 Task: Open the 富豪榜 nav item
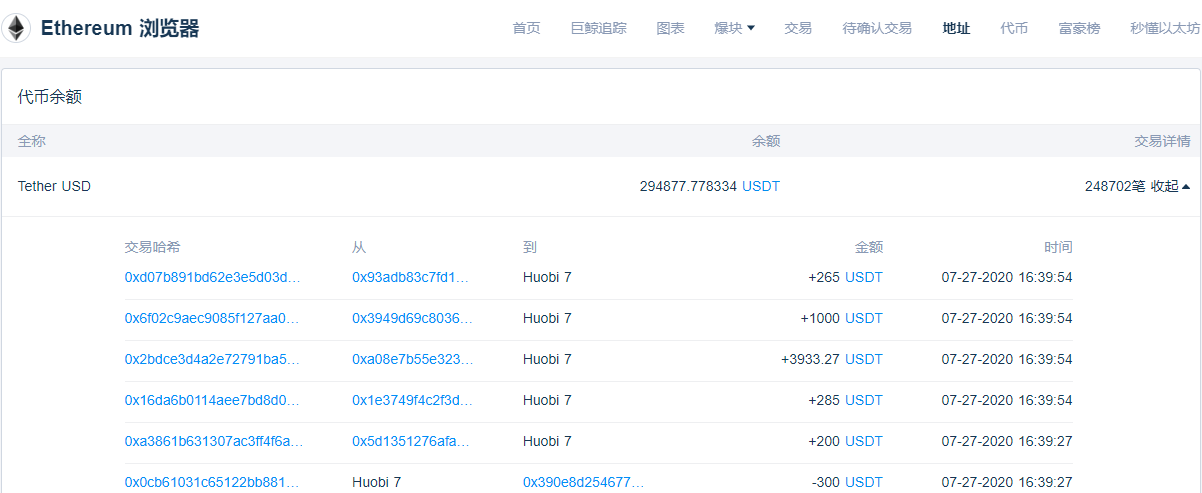coord(1079,28)
